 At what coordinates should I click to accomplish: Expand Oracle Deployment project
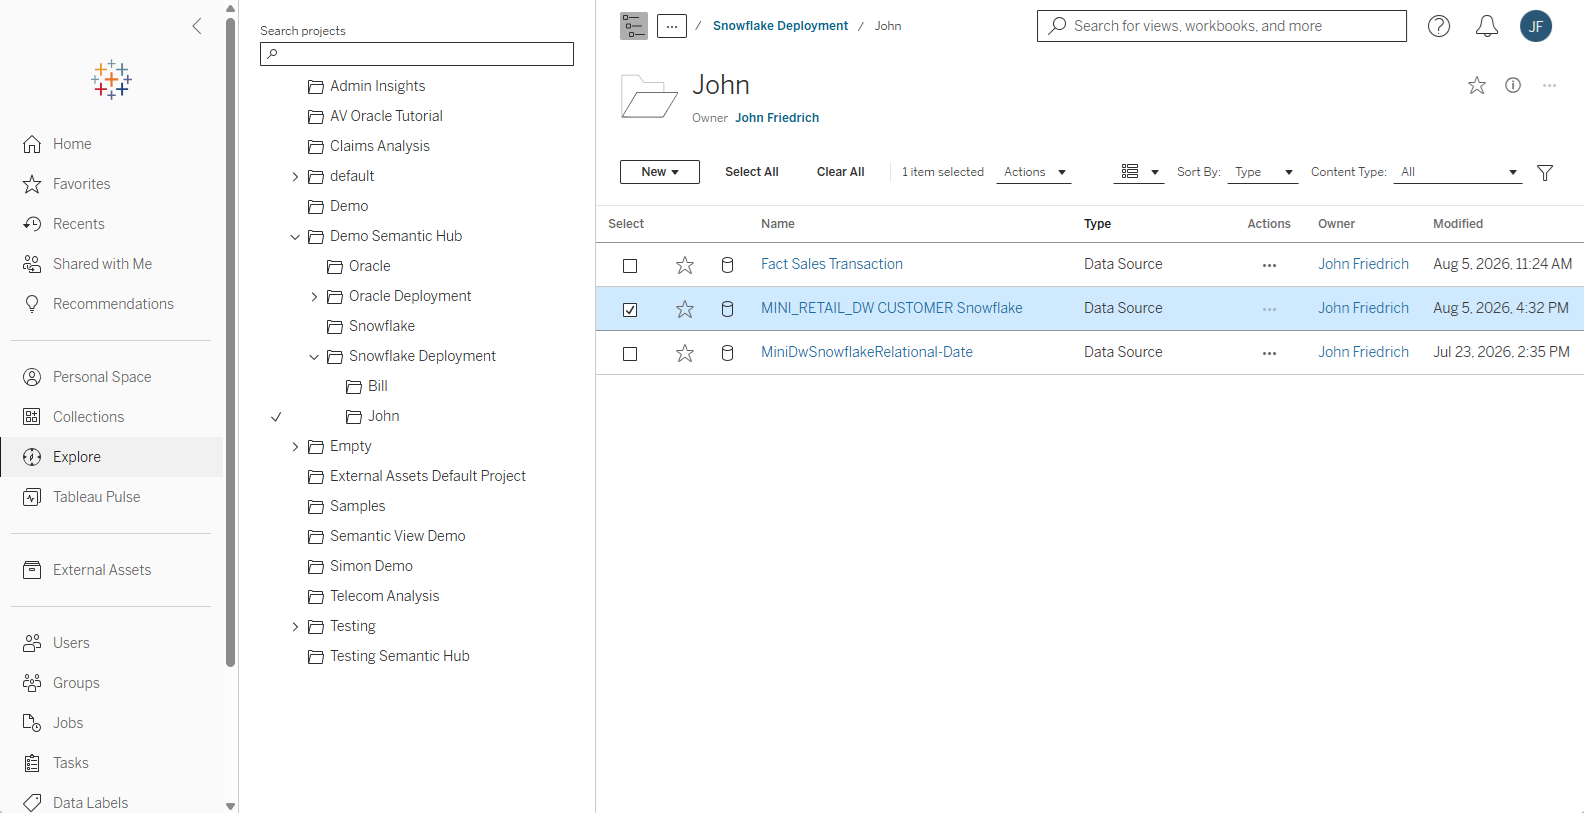pyautogui.click(x=314, y=297)
